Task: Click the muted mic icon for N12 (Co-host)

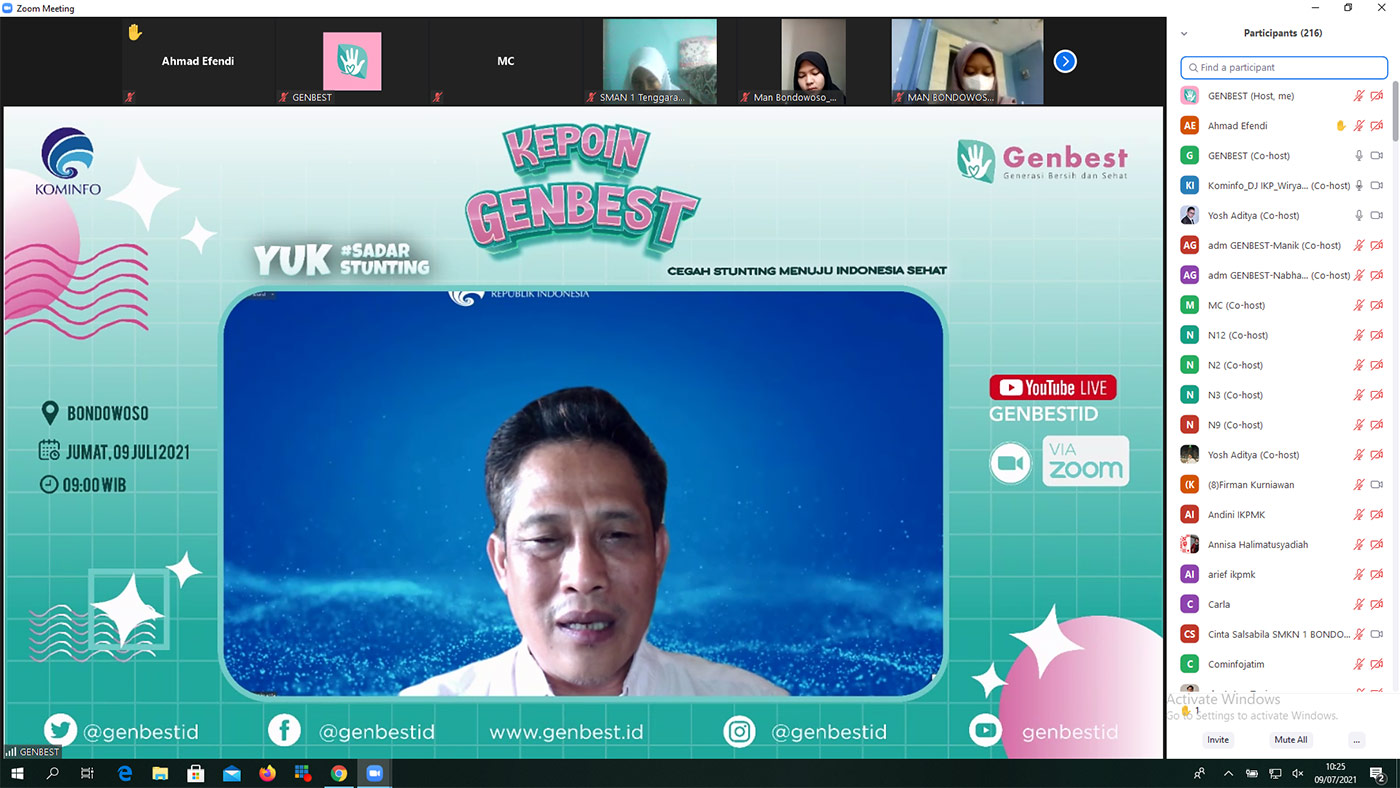Action: [x=1359, y=336]
